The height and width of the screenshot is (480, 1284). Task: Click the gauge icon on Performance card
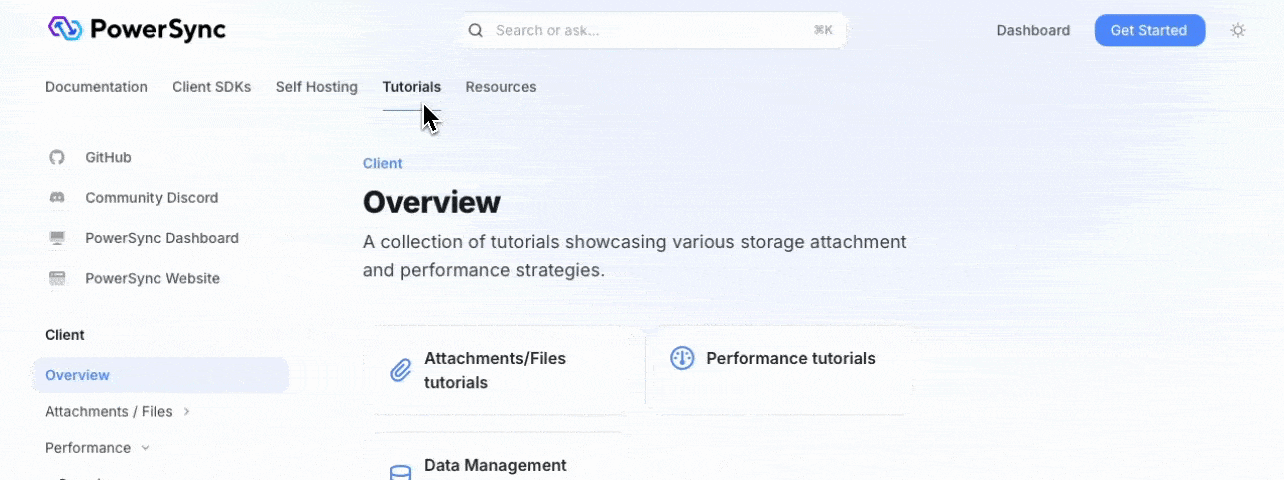point(682,358)
